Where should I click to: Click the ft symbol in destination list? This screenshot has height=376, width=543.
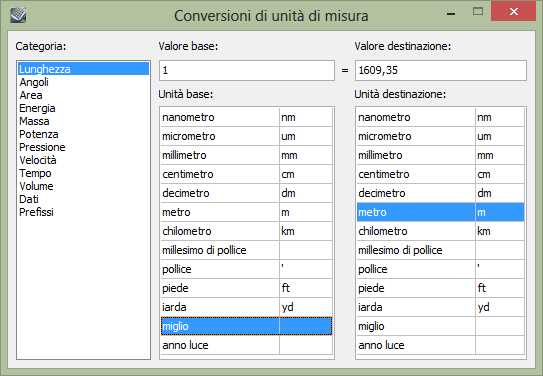482,288
